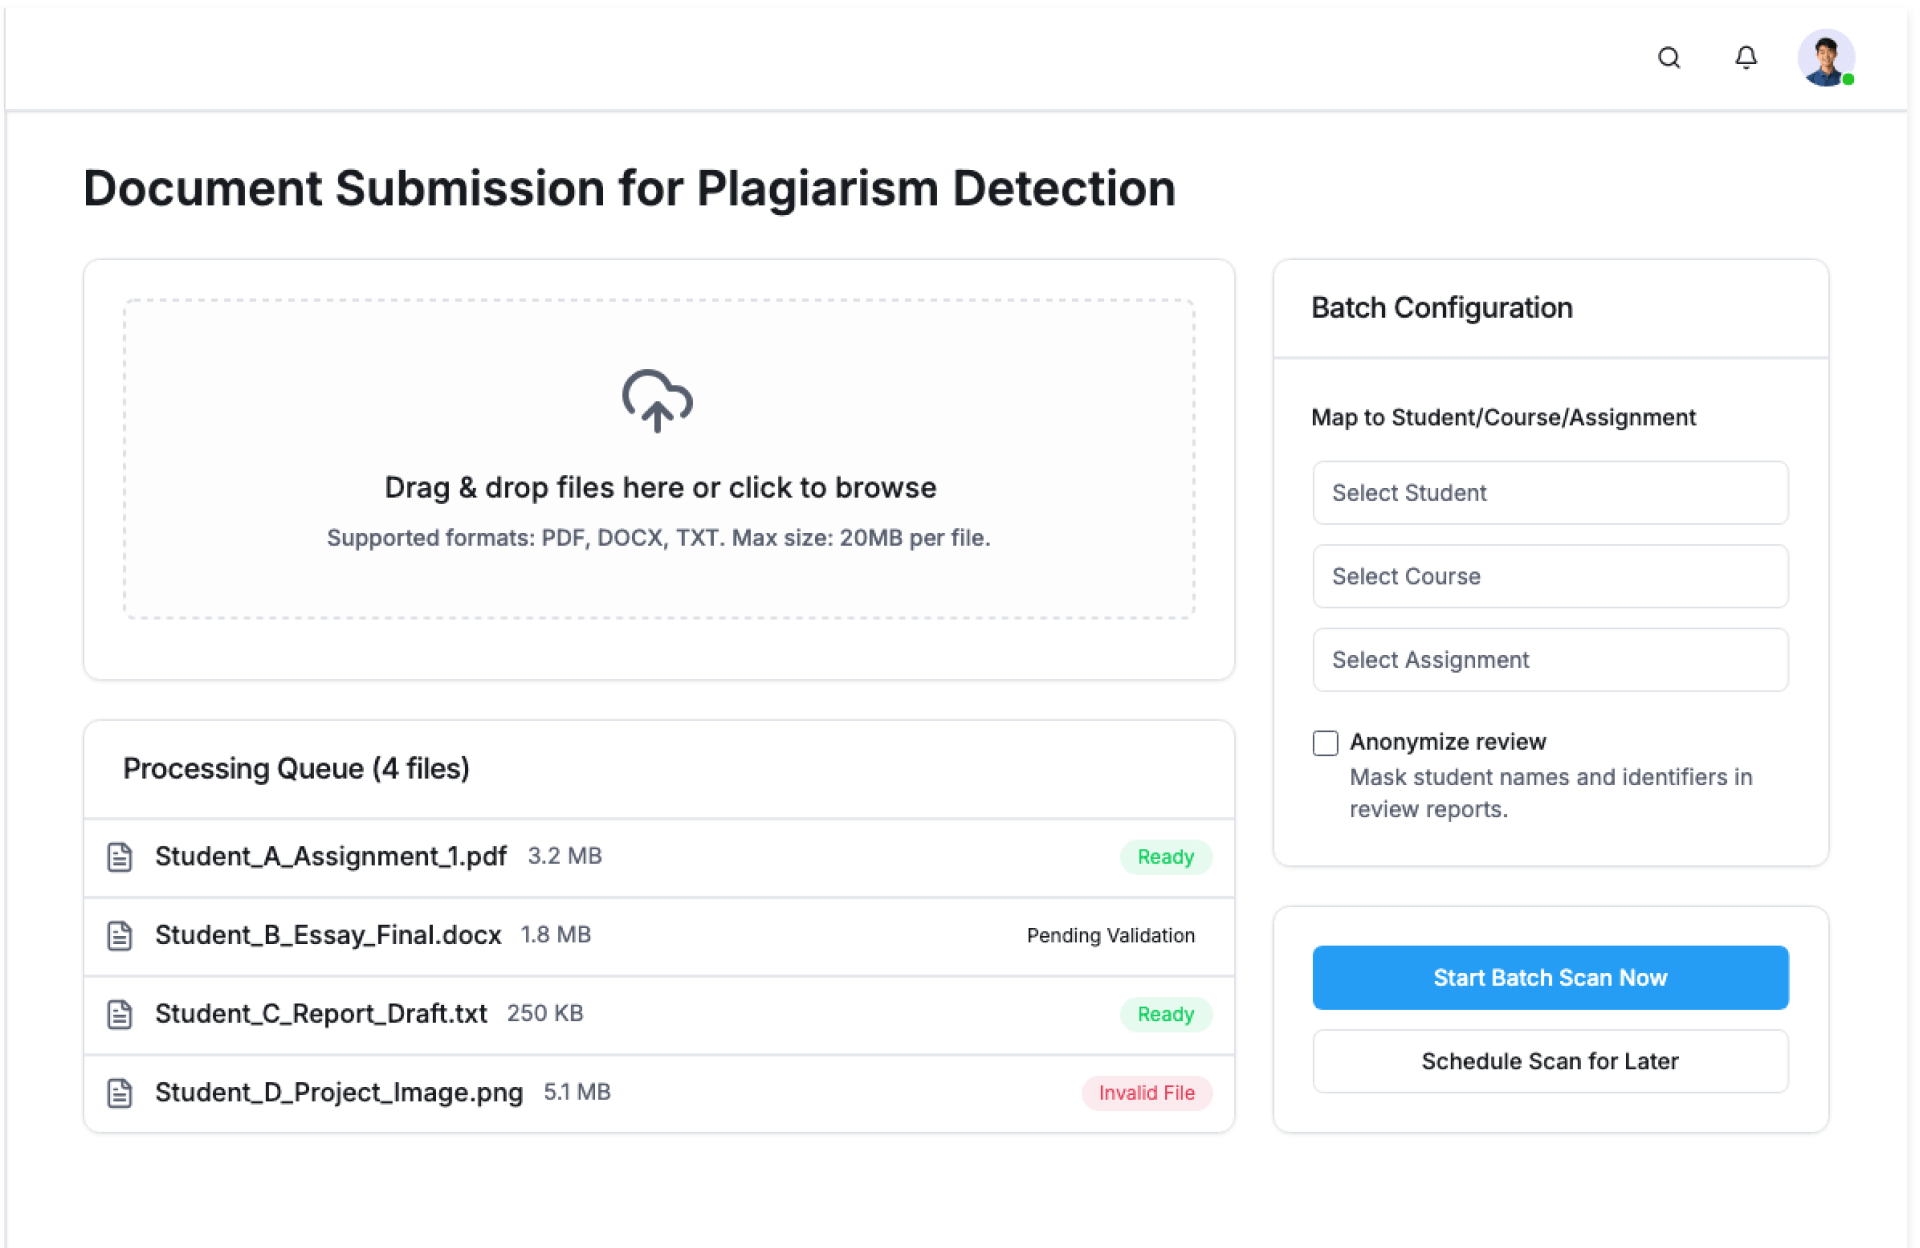Click the drag & drop upload area text
The width and height of the screenshot is (1920, 1248).
660,488
